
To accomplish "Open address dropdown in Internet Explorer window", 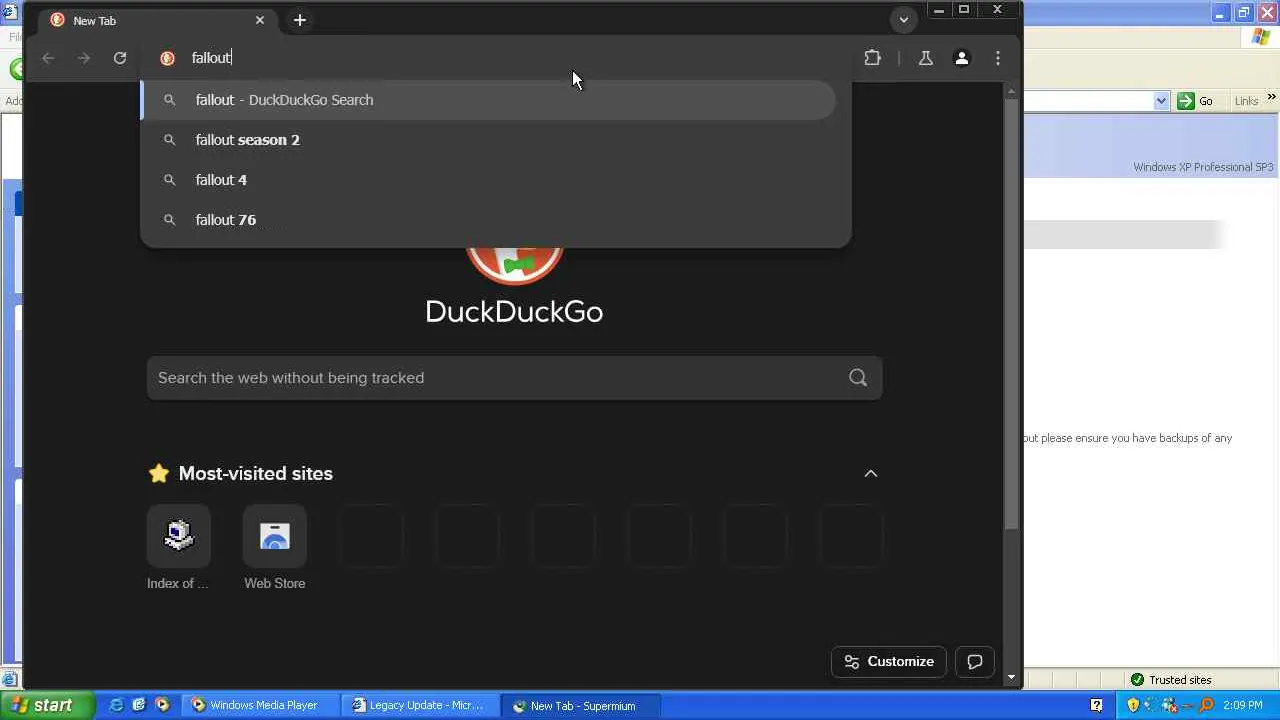I will [1161, 101].
